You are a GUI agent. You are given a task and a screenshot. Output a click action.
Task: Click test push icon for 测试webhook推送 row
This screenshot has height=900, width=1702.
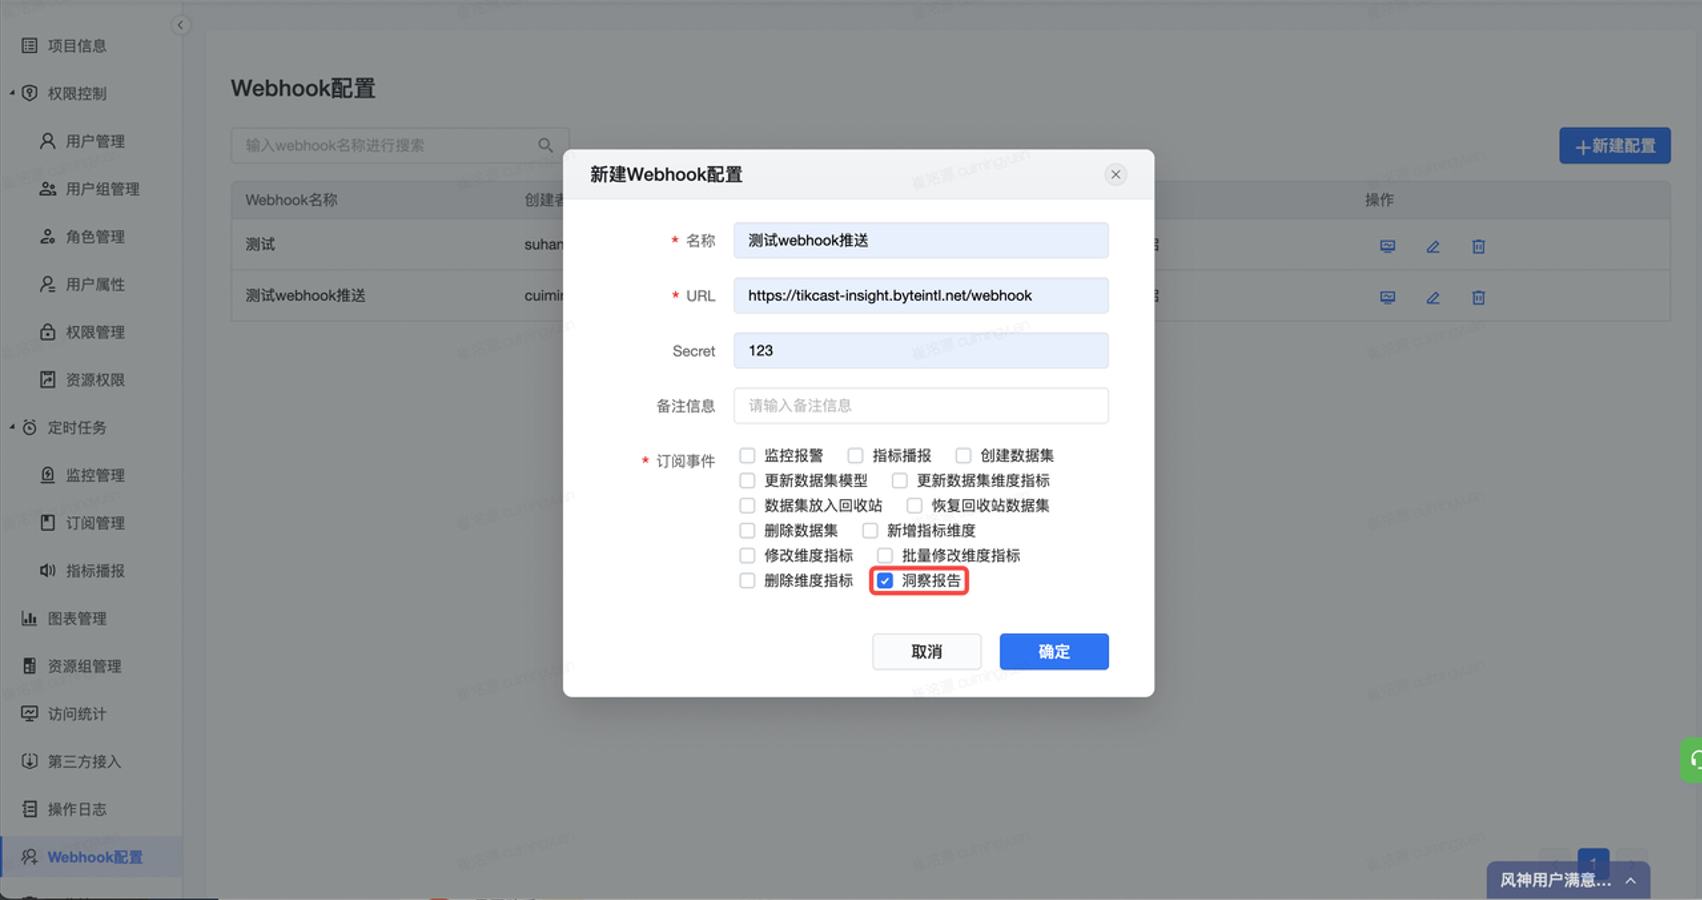1388,297
